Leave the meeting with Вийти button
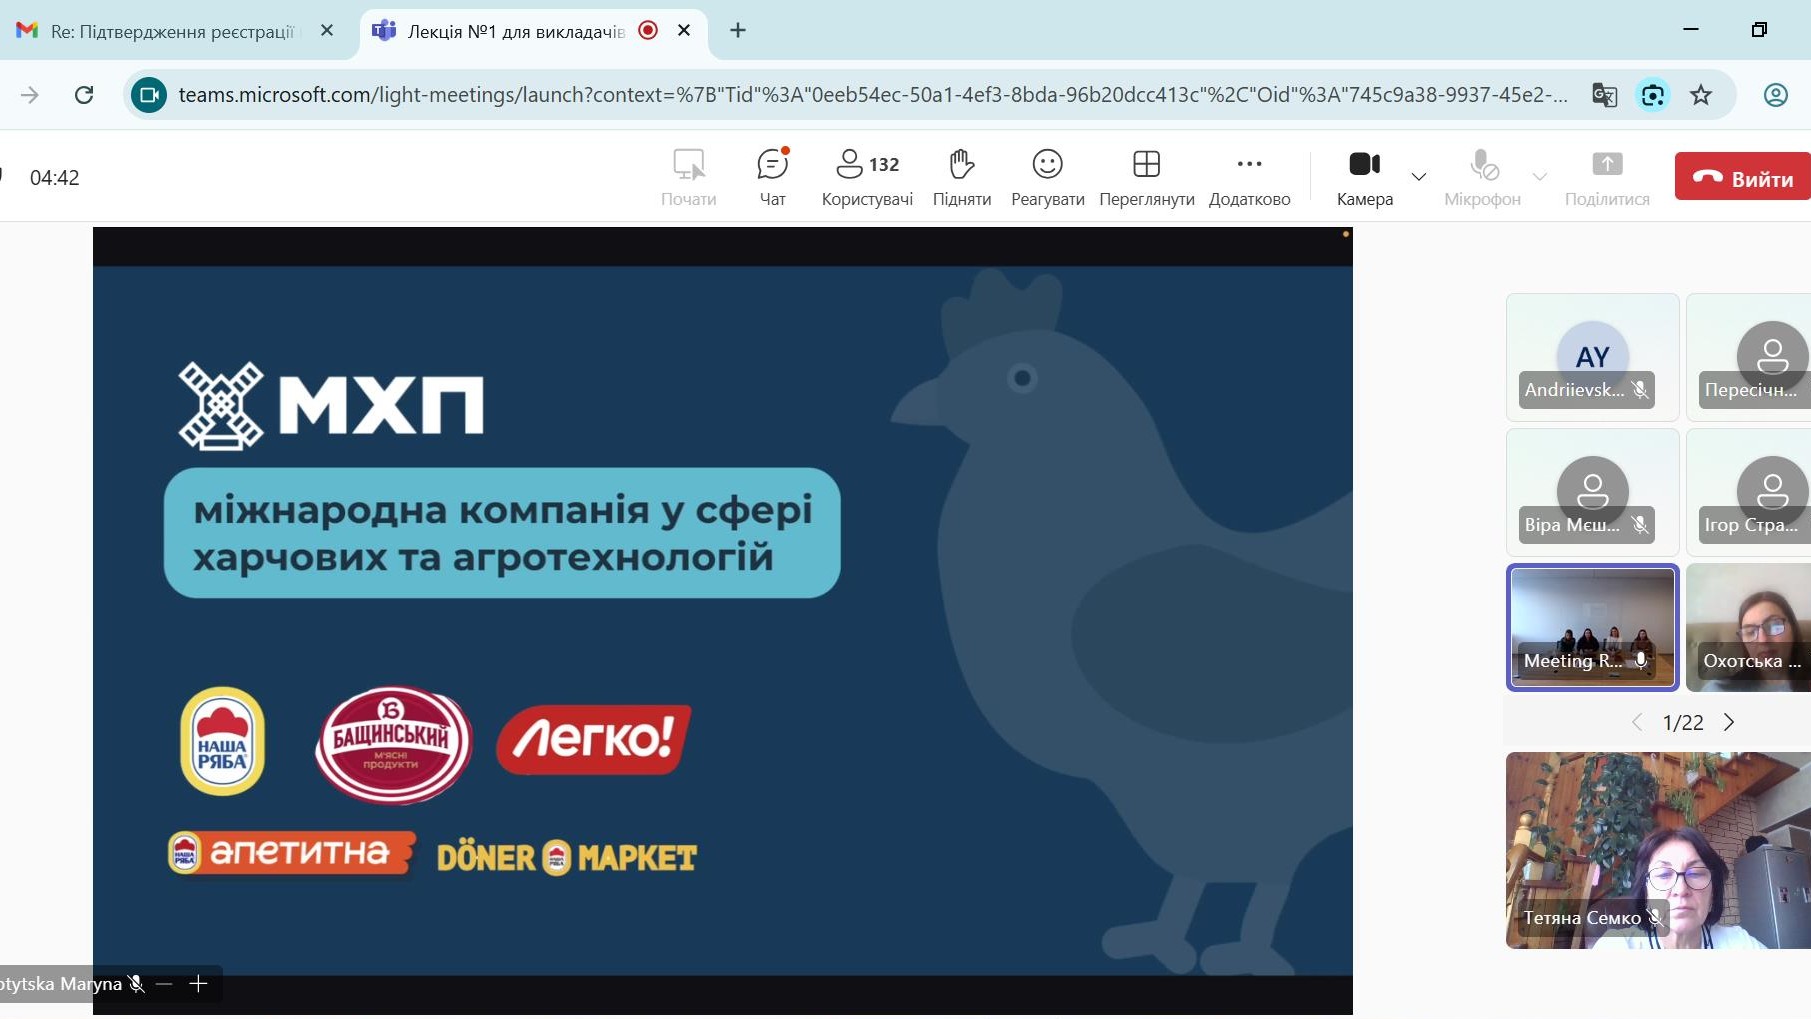The width and height of the screenshot is (1811, 1019). (1742, 177)
